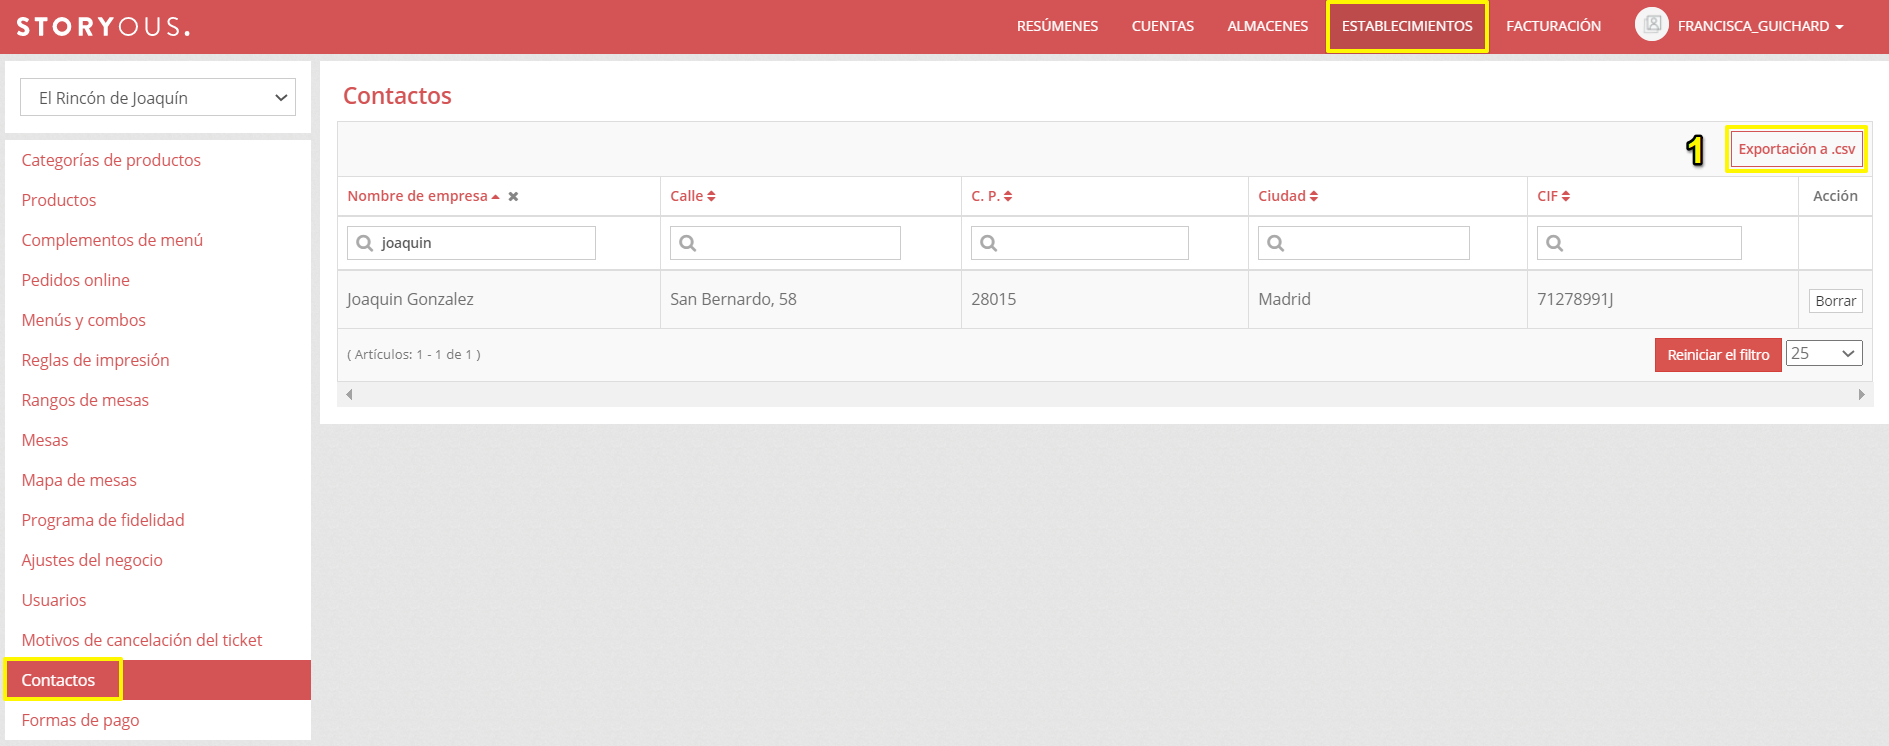Clear the Nombre de empresa sort (x icon)
Screen dimensions: 1889x746
click(x=513, y=197)
